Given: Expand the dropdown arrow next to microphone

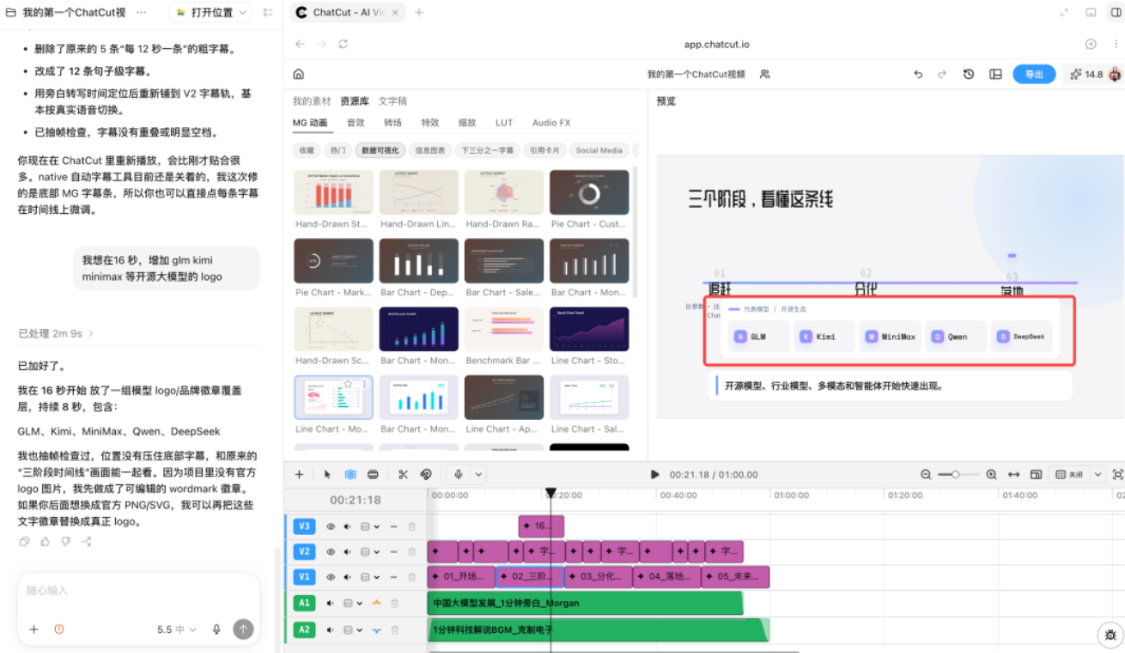Looking at the screenshot, I should click(x=479, y=474).
